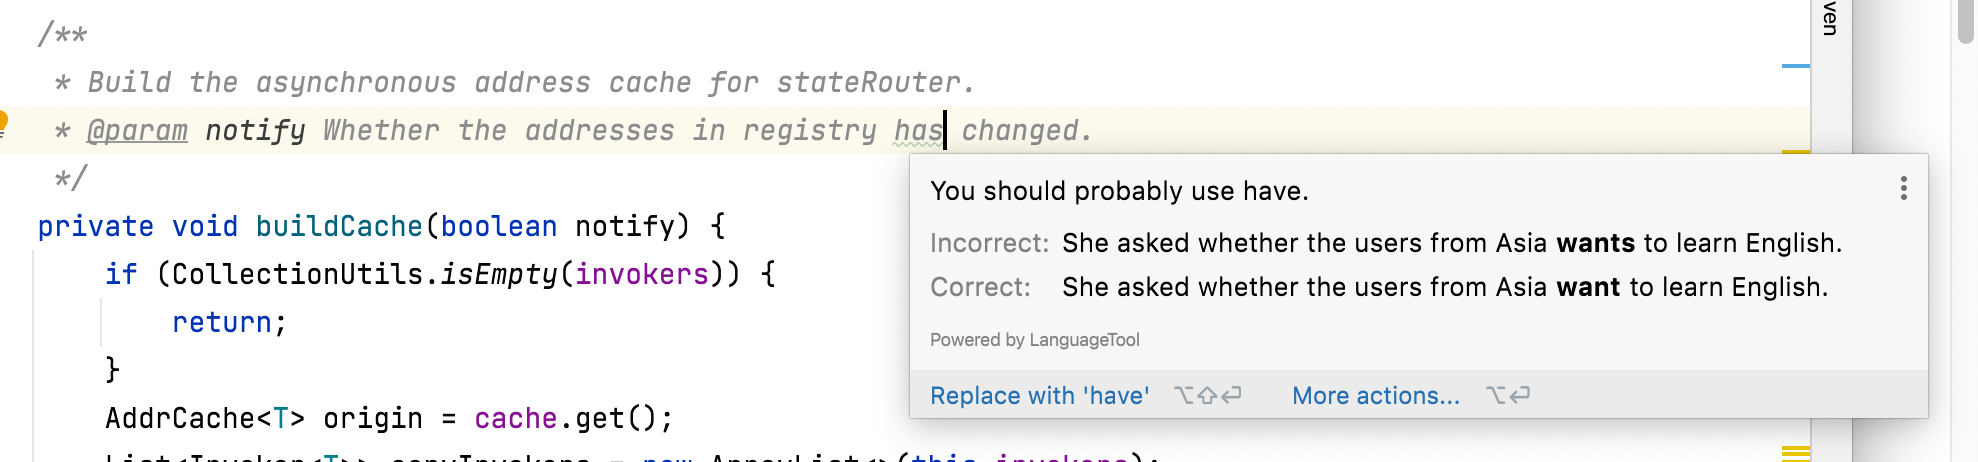The width and height of the screenshot is (1978, 462).
Task: Click 'Replace with have' quick fix
Action: pos(1040,396)
